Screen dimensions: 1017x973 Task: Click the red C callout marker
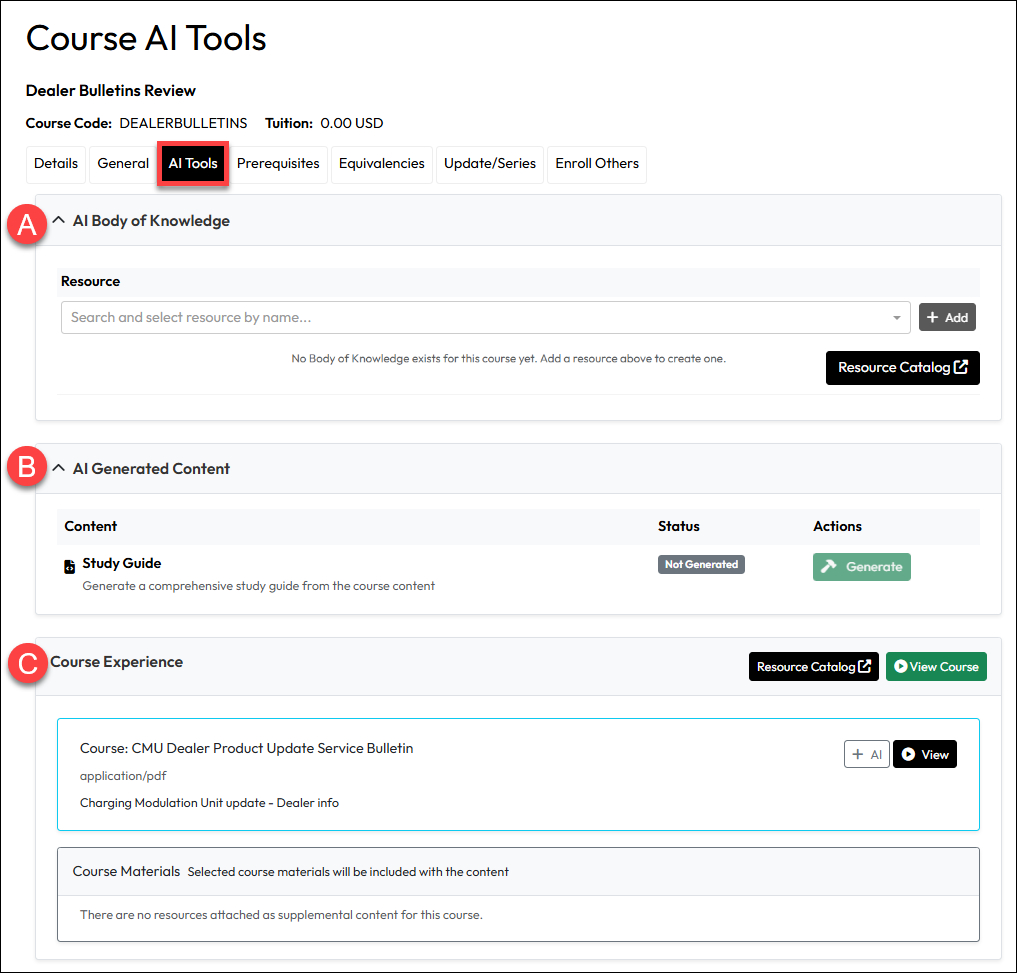click(27, 663)
